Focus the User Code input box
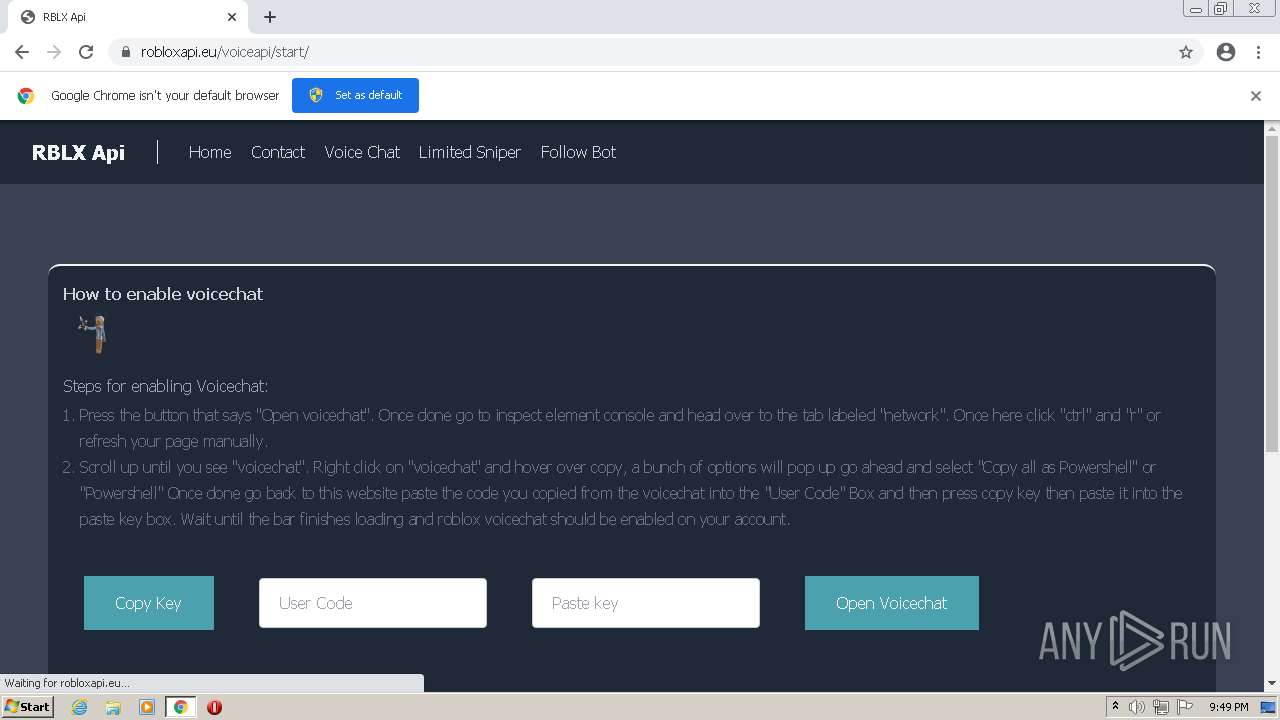The width and height of the screenshot is (1280, 720). pos(373,603)
